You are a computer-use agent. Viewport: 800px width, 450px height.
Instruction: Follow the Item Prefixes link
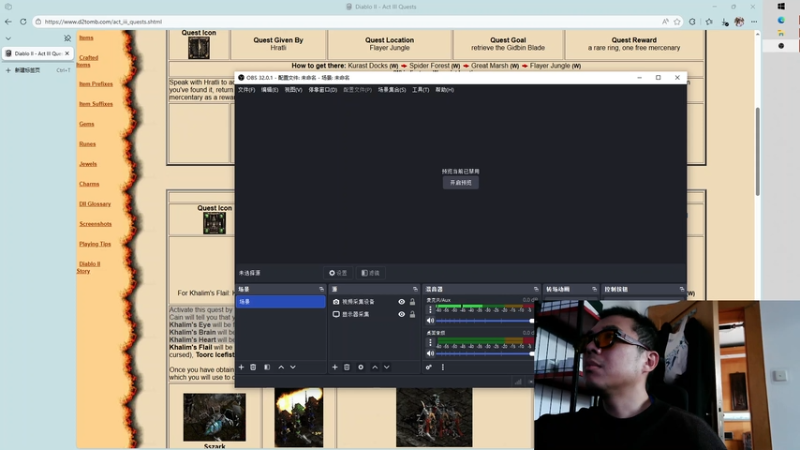(96, 84)
